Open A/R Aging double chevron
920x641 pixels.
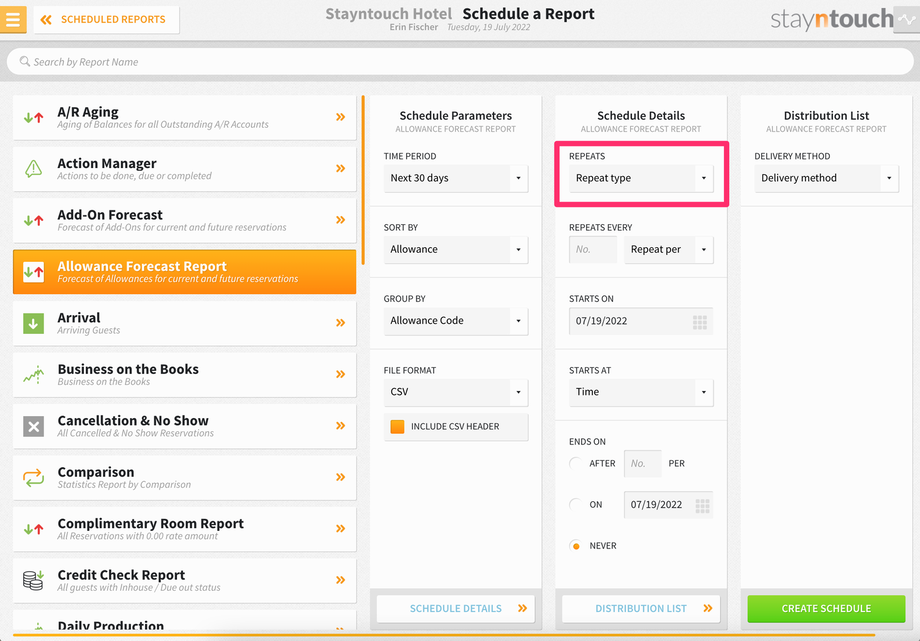[340, 117]
